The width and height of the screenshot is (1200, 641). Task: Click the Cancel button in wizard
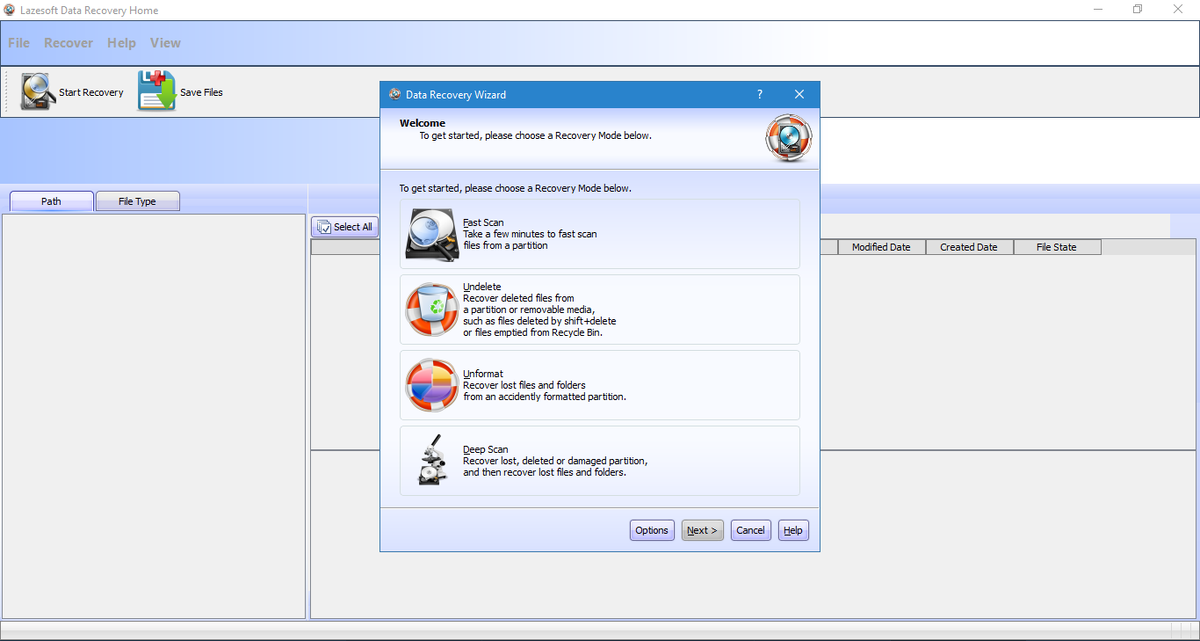(x=751, y=531)
